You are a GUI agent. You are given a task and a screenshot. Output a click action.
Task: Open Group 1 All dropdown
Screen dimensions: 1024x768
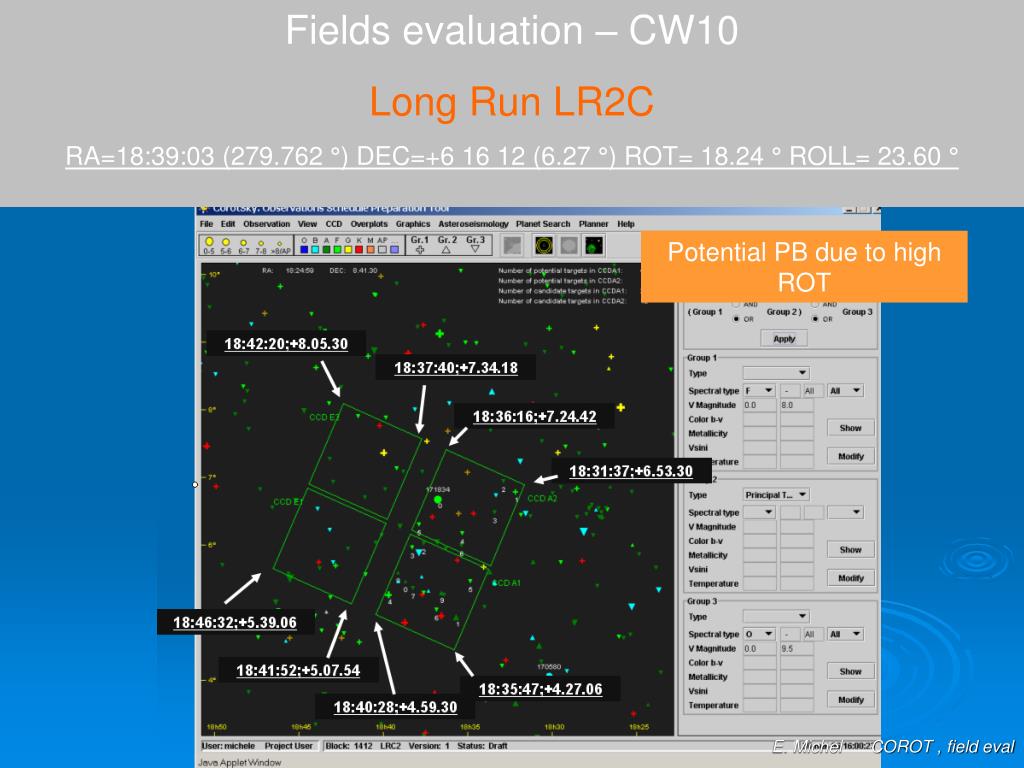(x=845, y=391)
